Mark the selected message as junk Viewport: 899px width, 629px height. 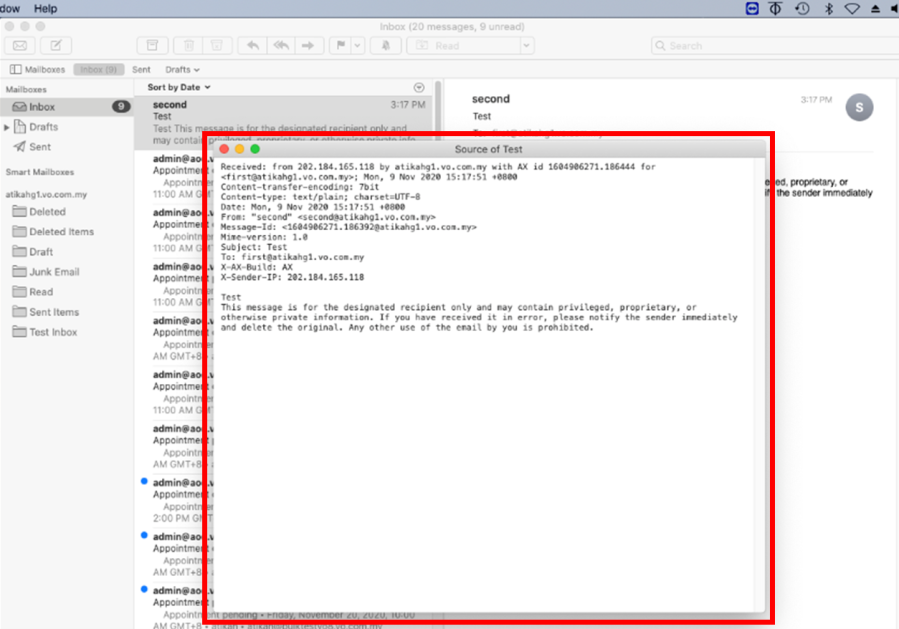coord(216,46)
